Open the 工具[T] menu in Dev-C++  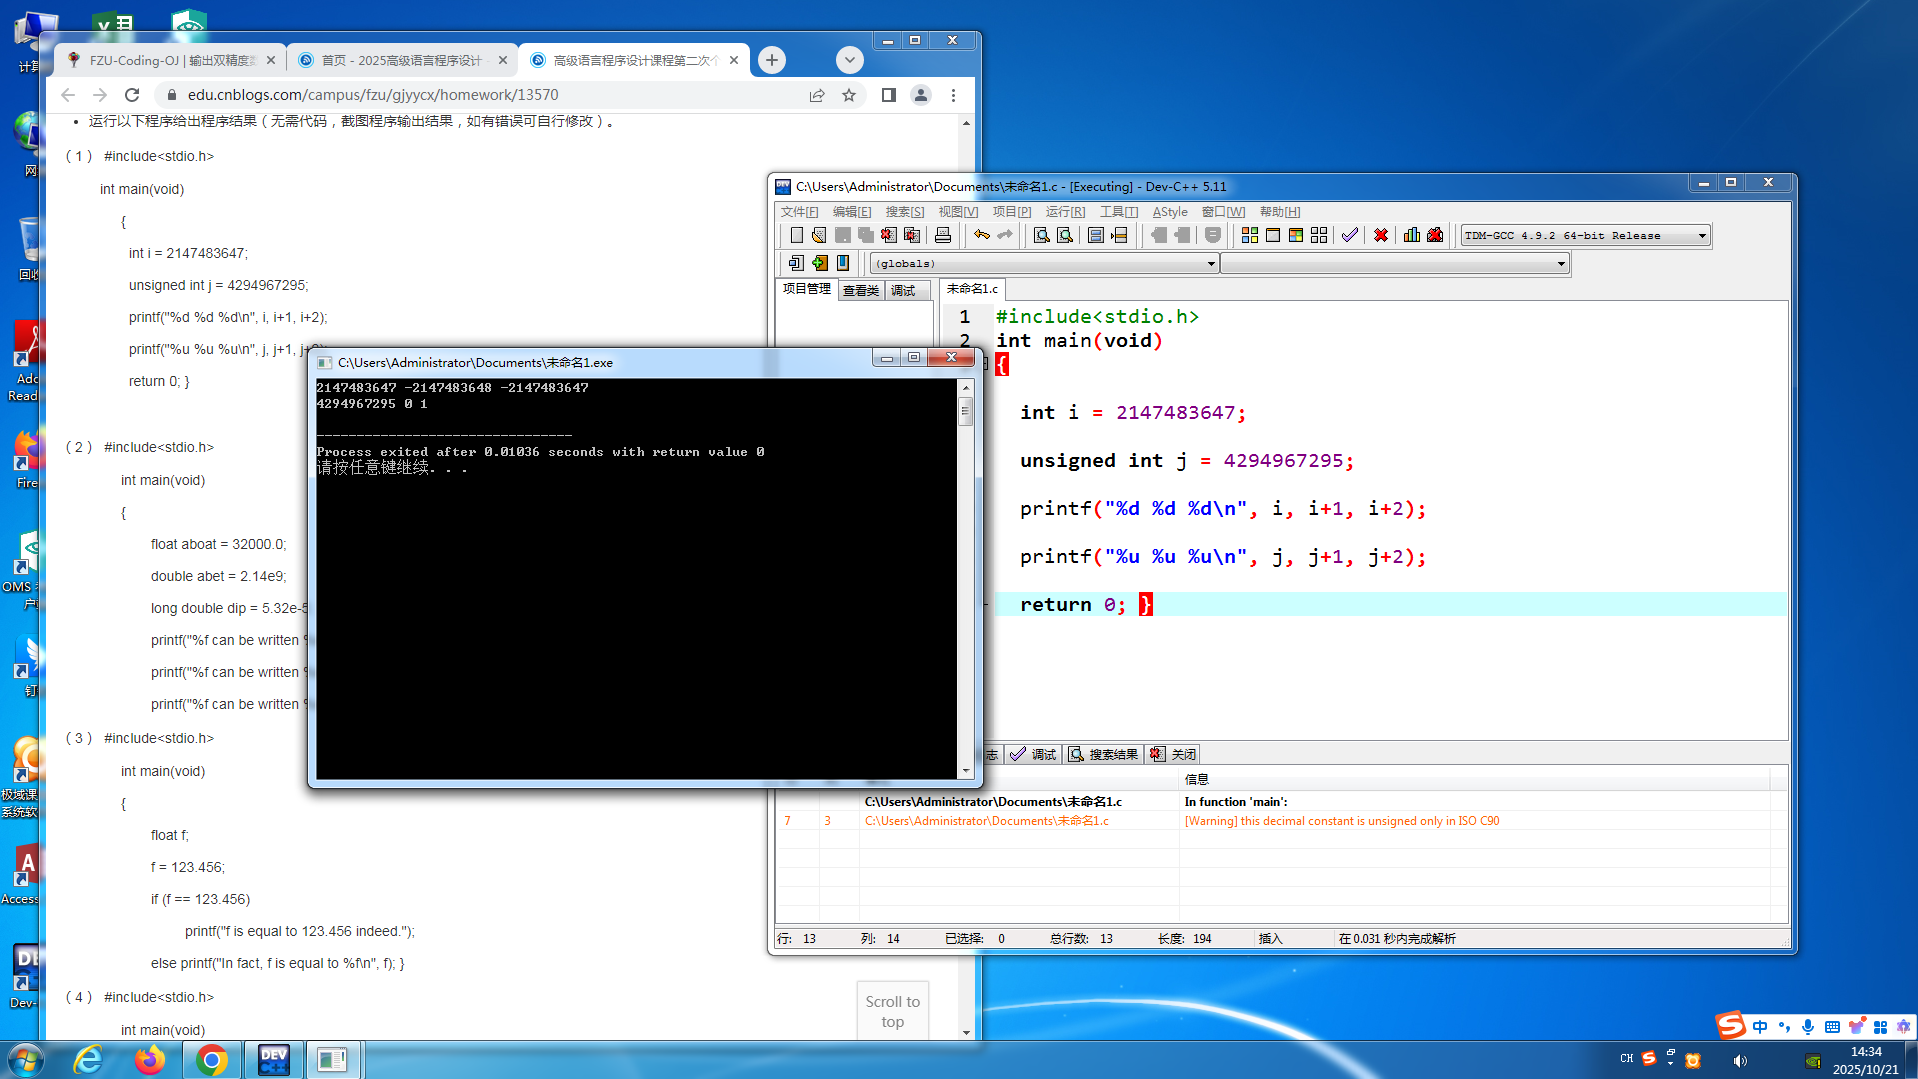coord(1119,212)
